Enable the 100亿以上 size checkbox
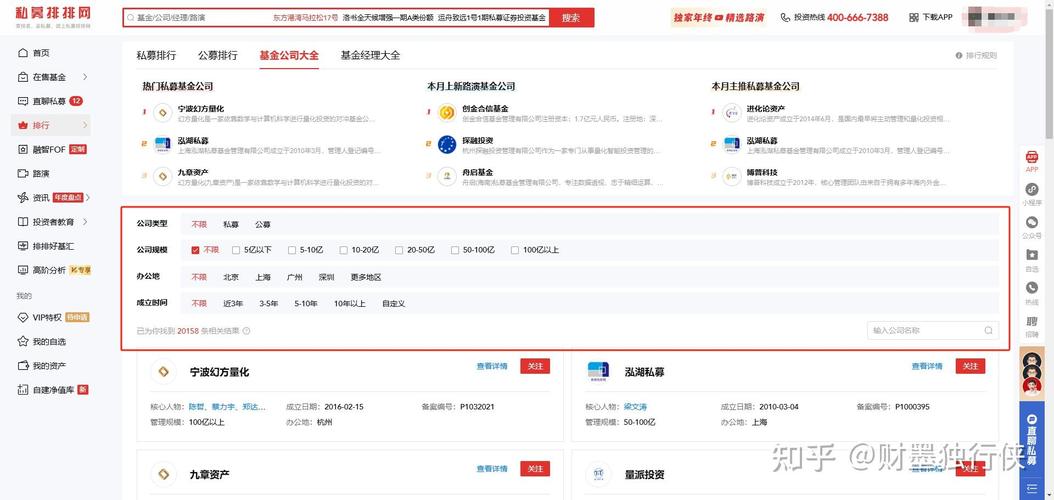This screenshot has height=500, width=1054. click(x=515, y=250)
